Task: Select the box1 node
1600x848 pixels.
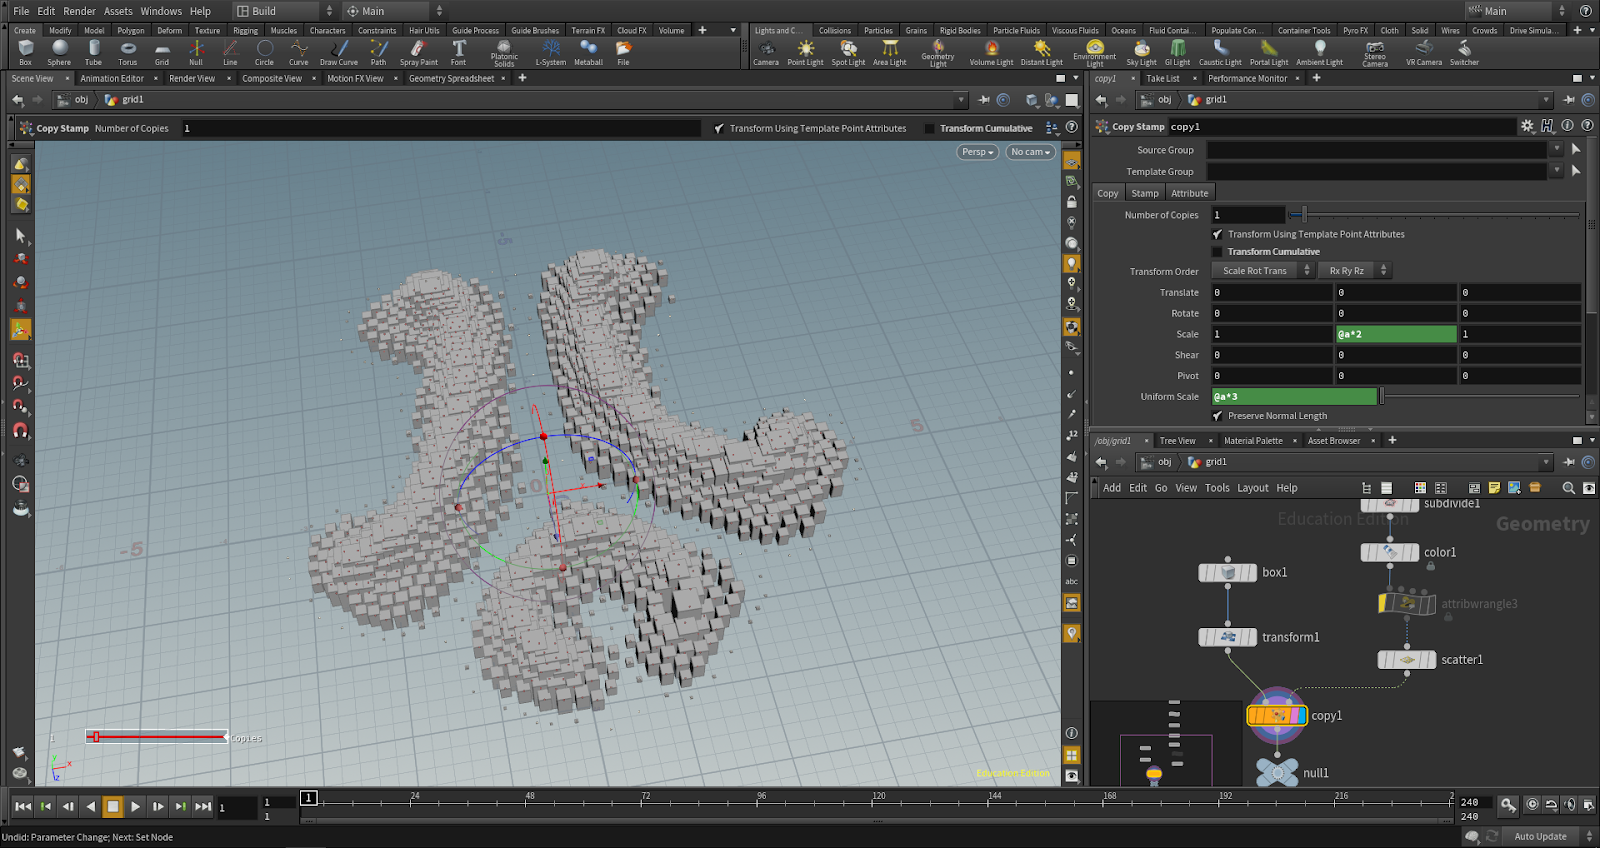Action: pyautogui.click(x=1227, y=572)
